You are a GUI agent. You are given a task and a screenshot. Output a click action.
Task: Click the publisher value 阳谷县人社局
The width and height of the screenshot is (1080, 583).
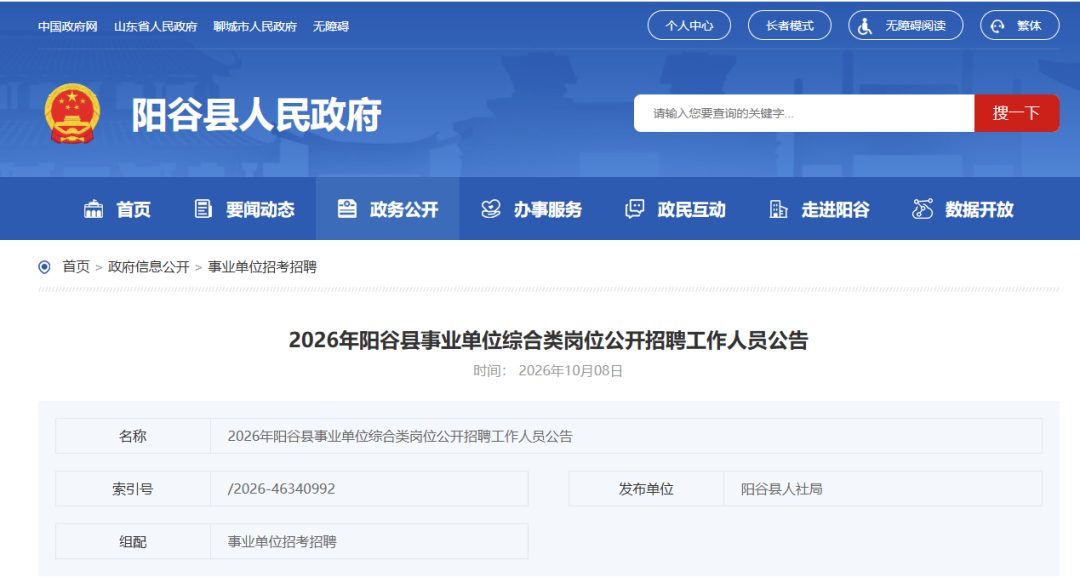click(x=782, y=489)
